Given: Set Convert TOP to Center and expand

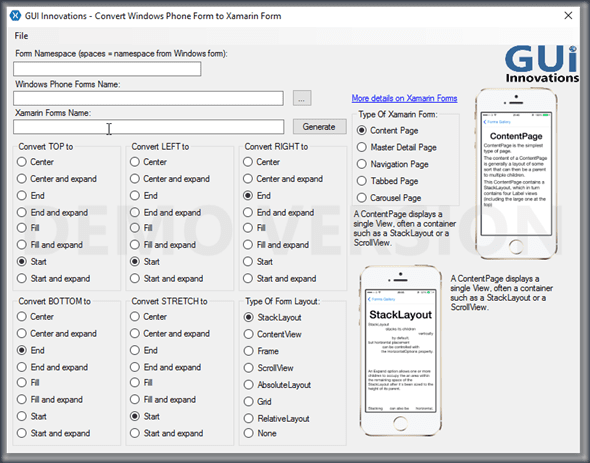Looking at the screenshot, I should click(57, 179).
